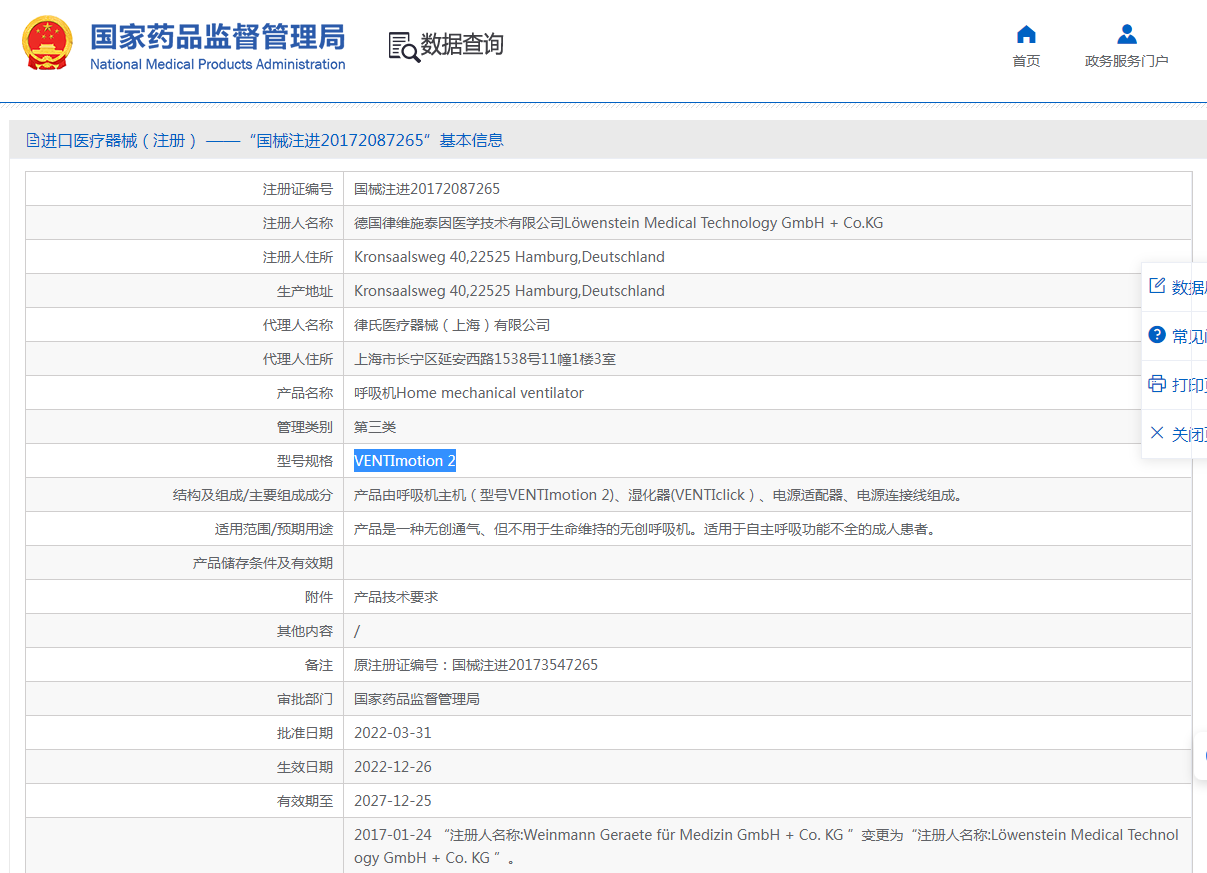
Task: Click the 原注册证编号 remark value
Action: pyautogui.click(x=476, y=665)
